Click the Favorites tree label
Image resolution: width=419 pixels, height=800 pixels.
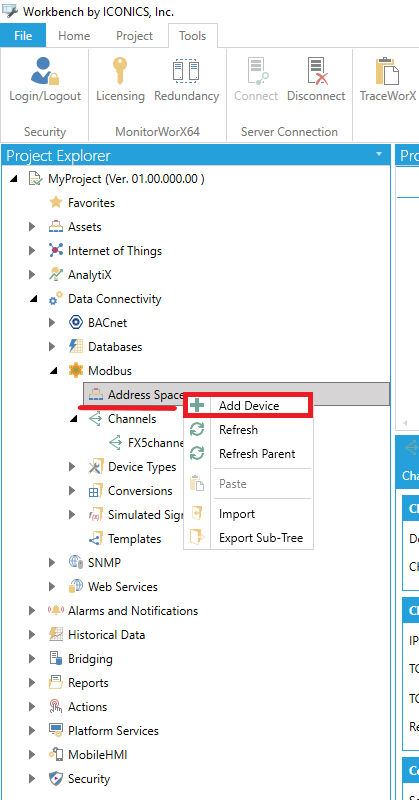(x=91, y=203)
